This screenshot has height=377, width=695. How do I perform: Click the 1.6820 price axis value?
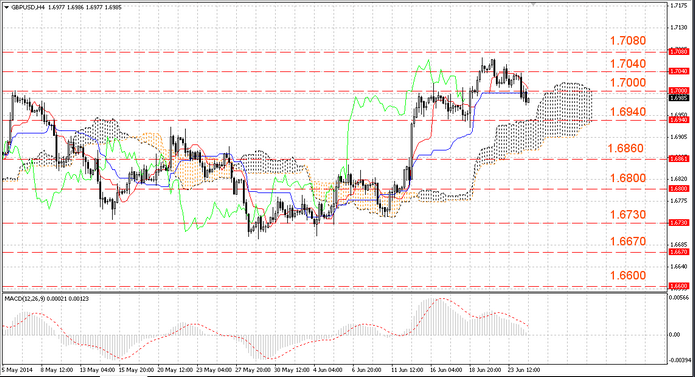pyautogui.click(x=679, y=179)
